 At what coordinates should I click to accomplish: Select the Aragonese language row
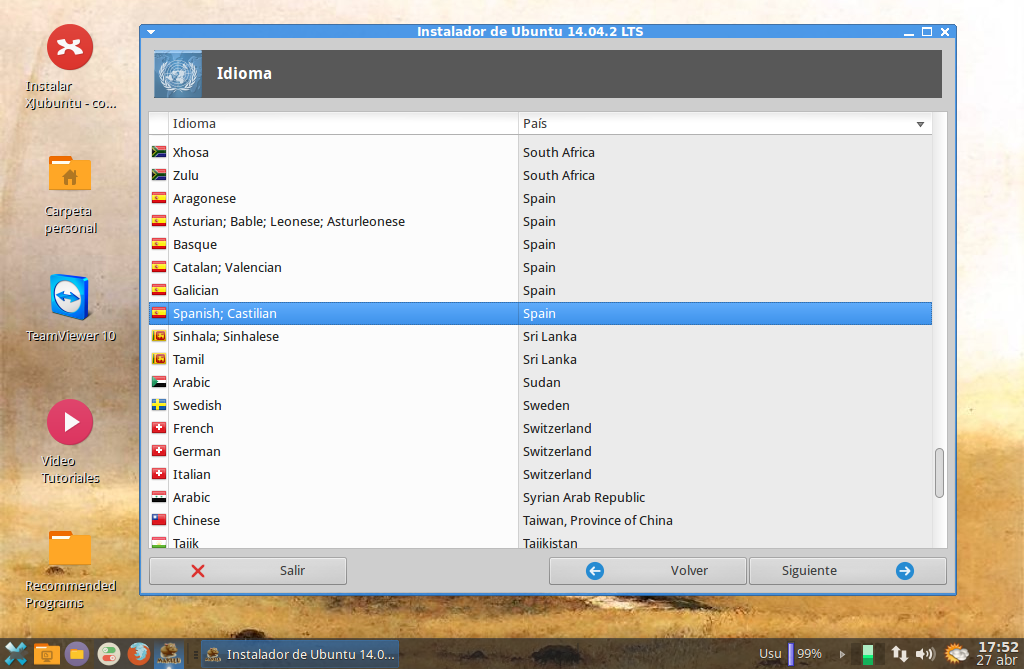[x=540, y=198]
